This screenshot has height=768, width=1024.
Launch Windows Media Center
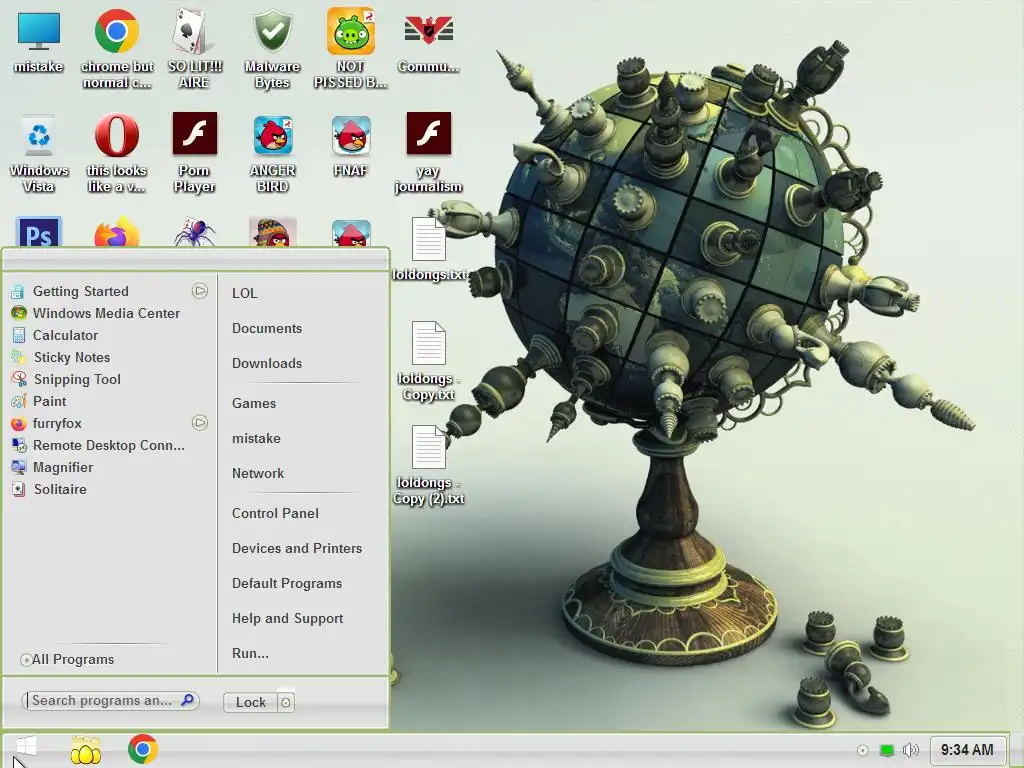pos(110,313)
